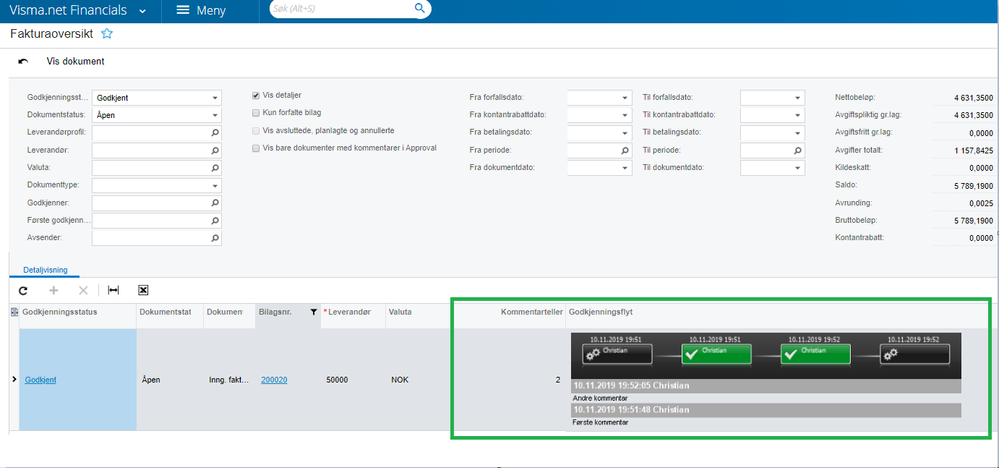This screenshot has height=468, width=999.
Task: Open the Til dokumentdato date picker
Action: tap(797, 168)
